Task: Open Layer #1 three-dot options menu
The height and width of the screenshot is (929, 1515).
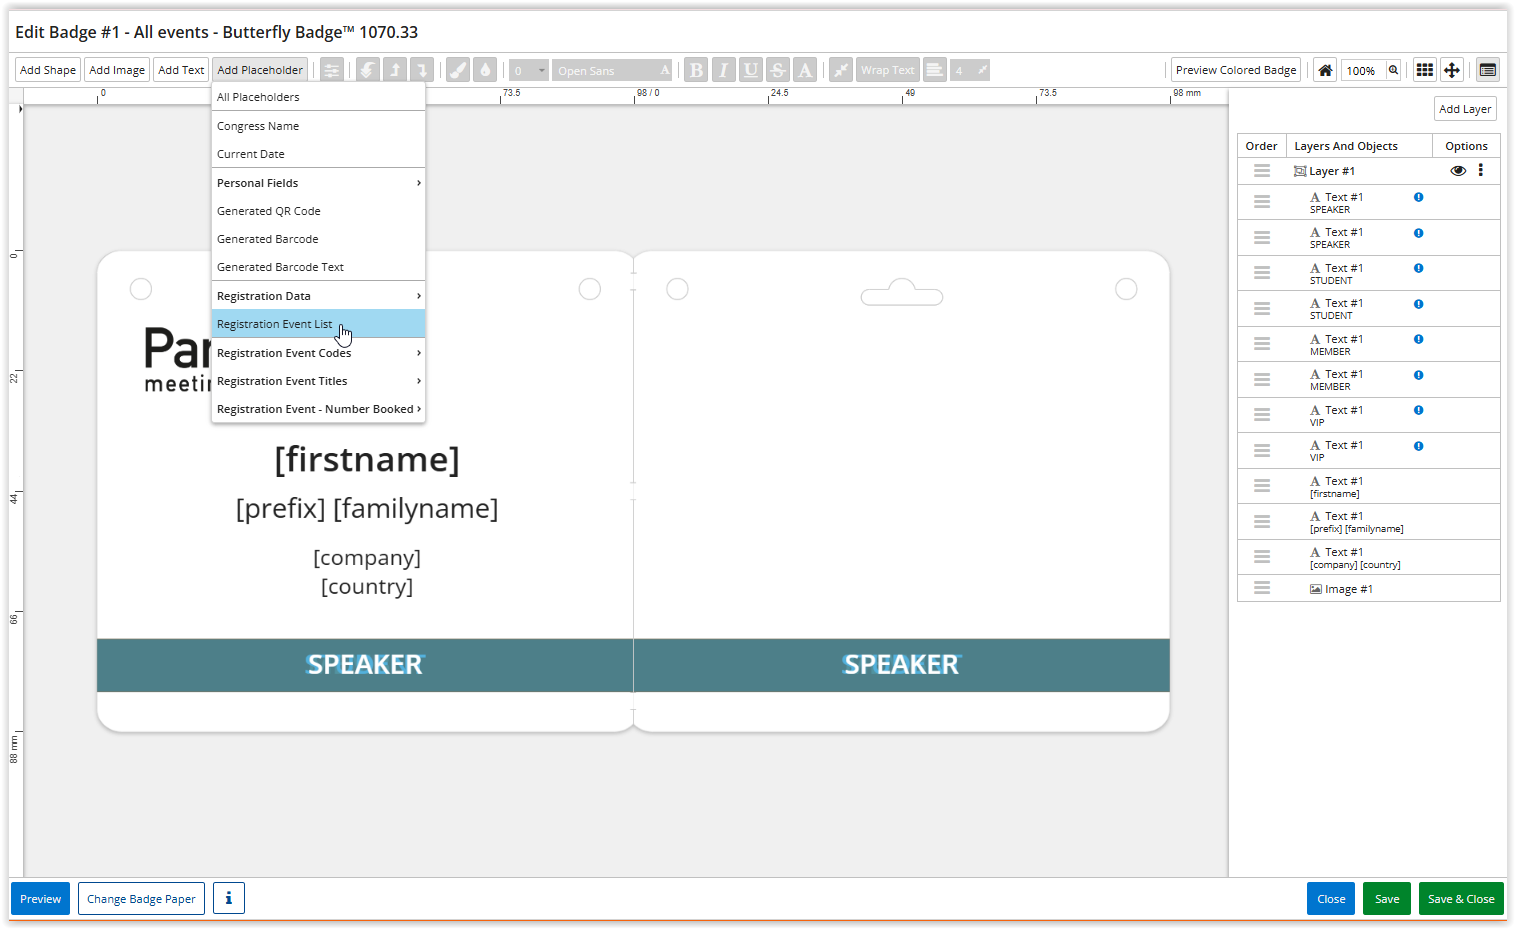Action: [x=1481, y=171]
